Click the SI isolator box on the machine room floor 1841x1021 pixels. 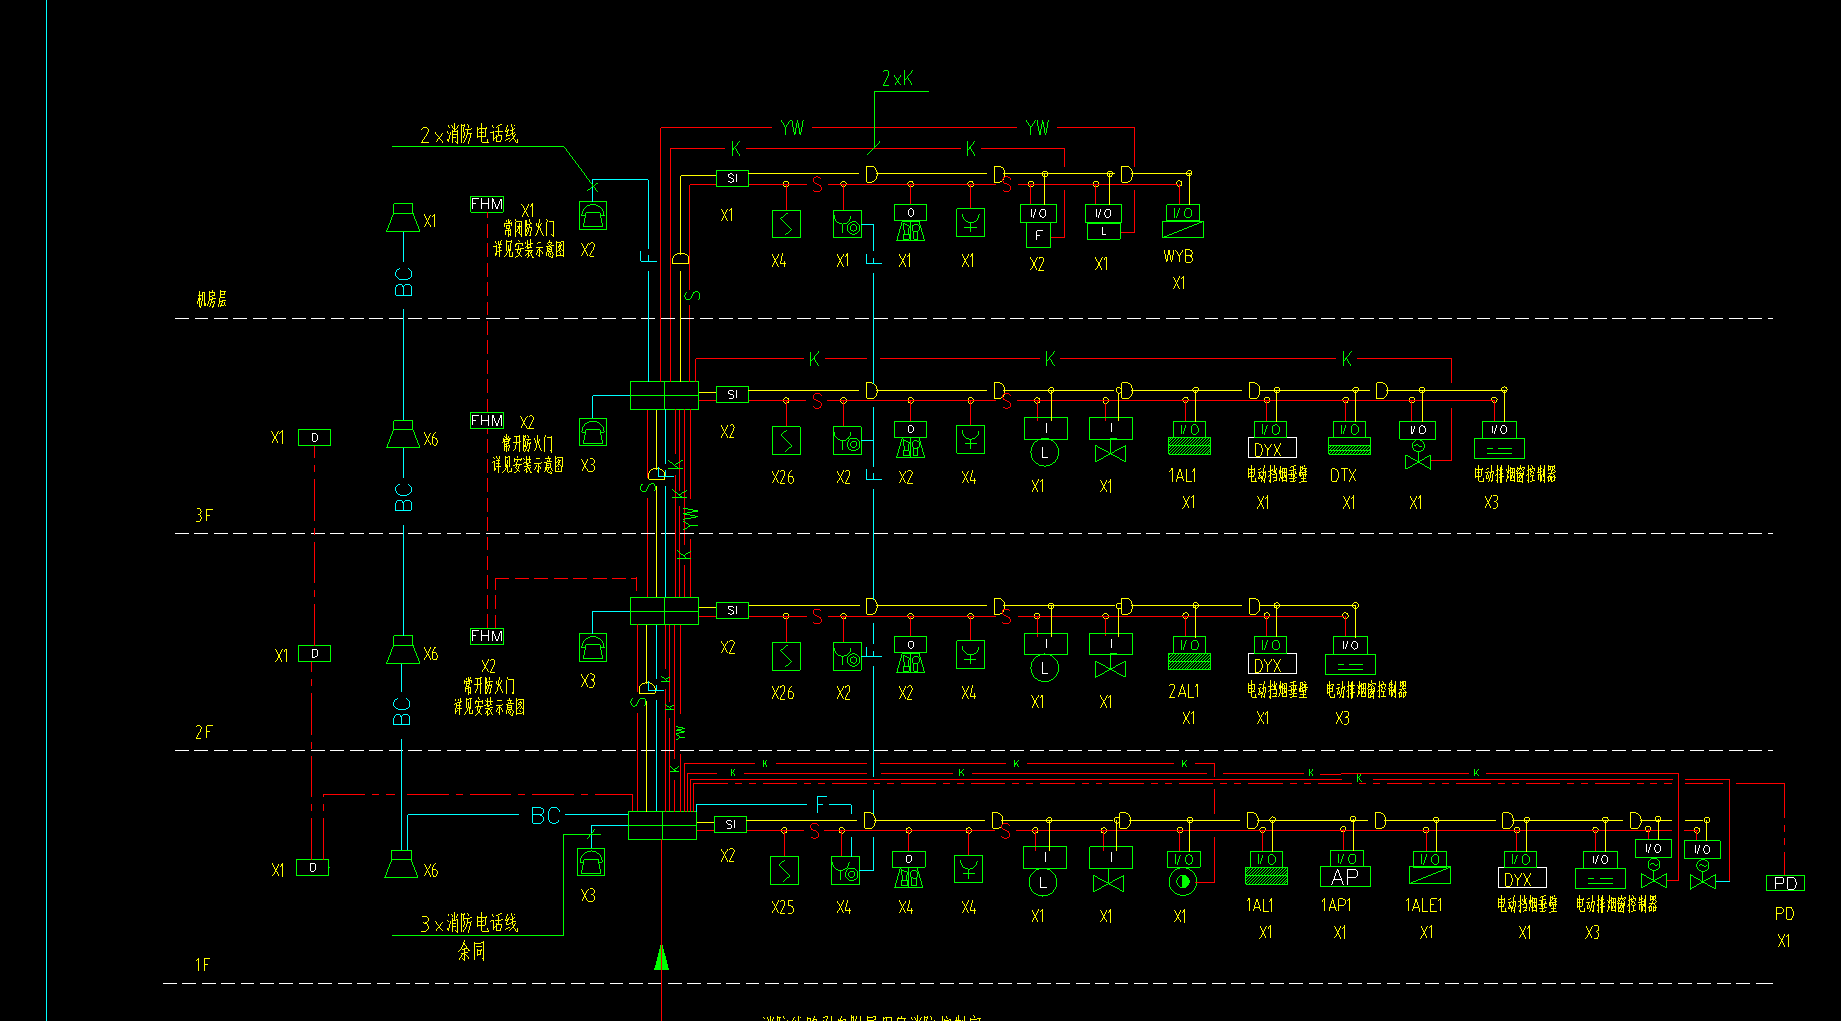[732, 179]
